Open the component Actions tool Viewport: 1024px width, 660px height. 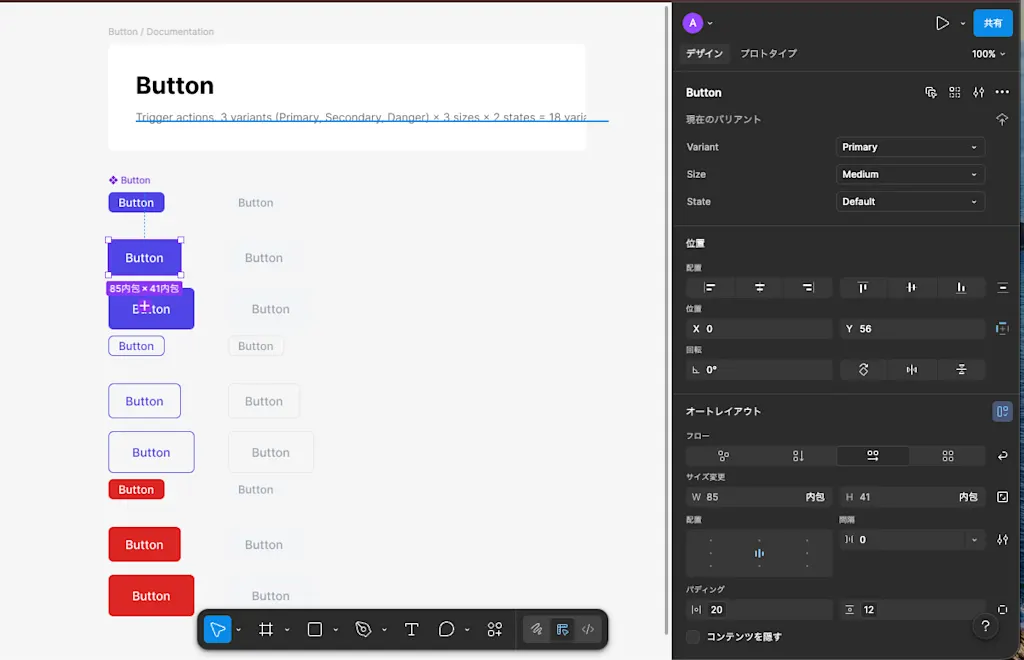[x=494, y=629]
